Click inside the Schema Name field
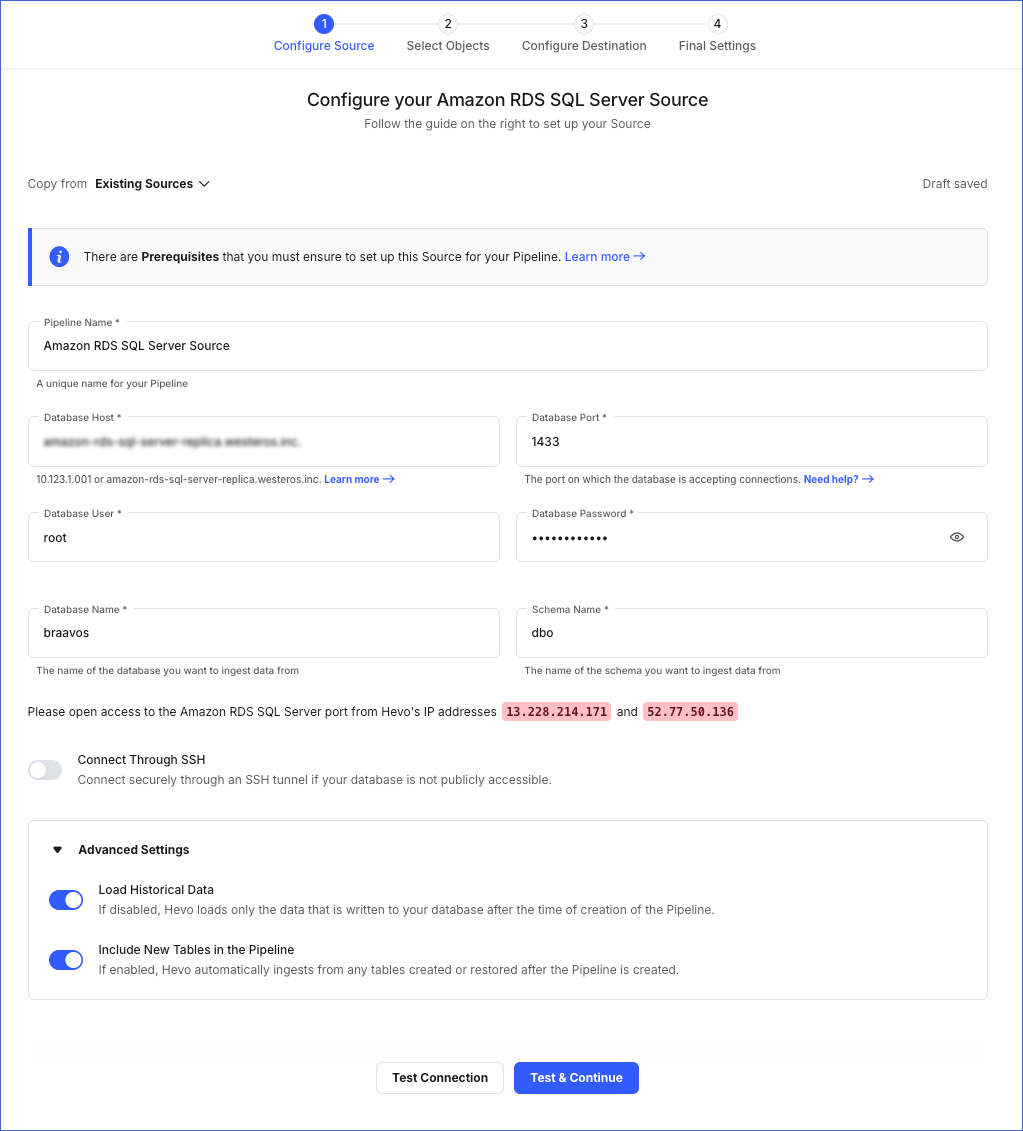The width and height of the screenshot is (1023, 1131). click(751, 632)
